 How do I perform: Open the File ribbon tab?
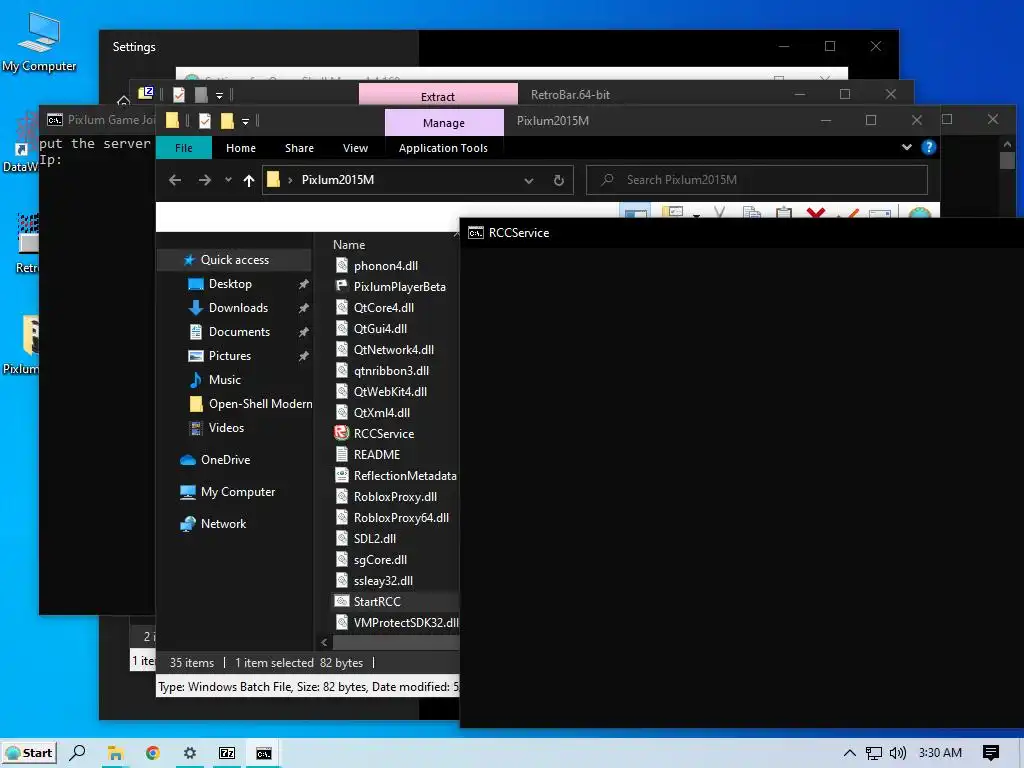pos(184,148)
